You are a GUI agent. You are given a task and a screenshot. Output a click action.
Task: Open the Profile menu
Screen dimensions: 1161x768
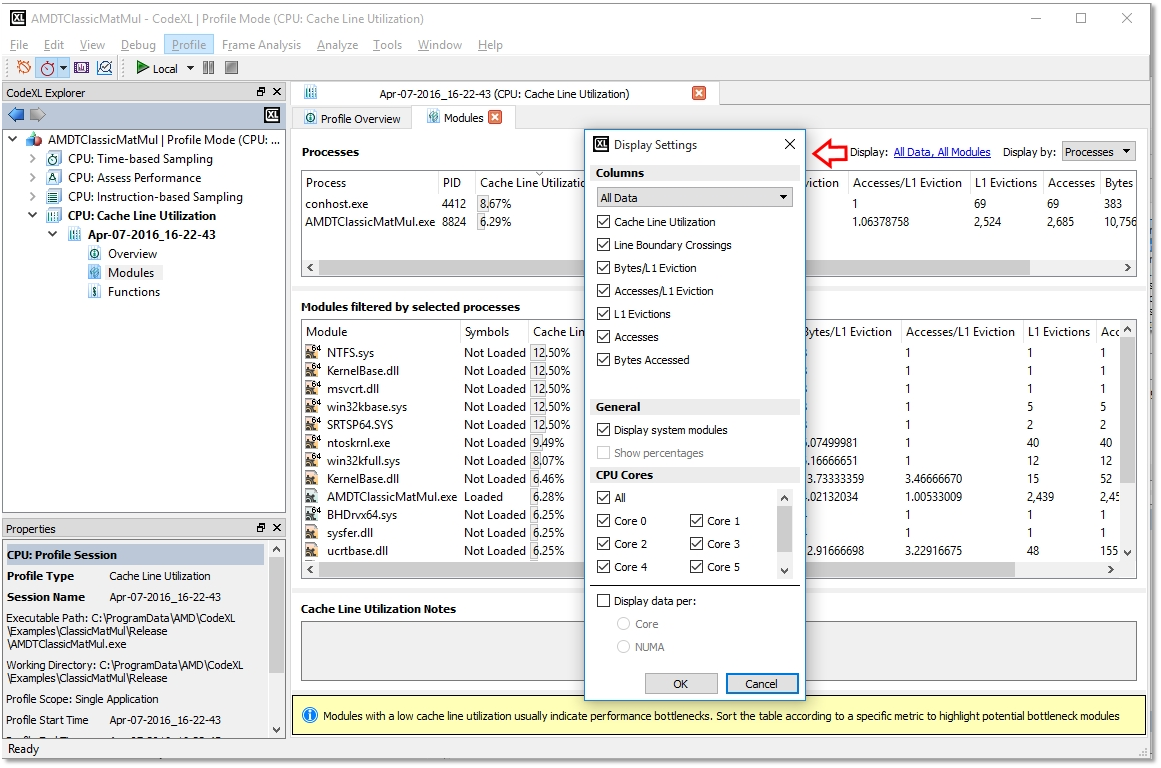click(189, 44)
